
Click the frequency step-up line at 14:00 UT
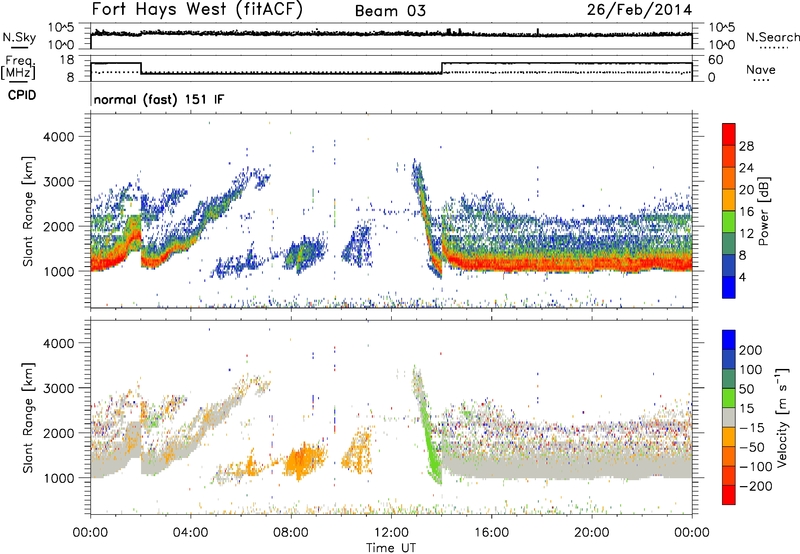(x=442, y=68)
